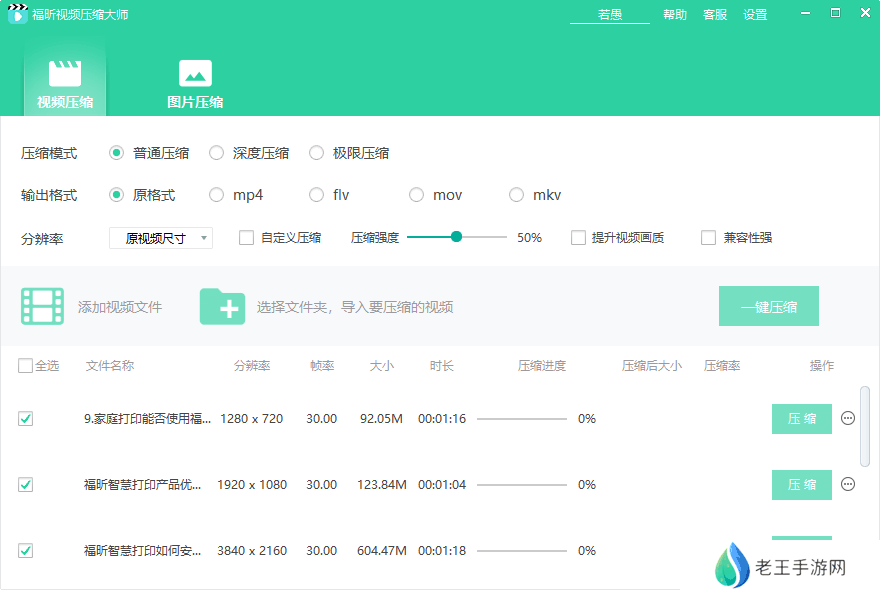Open the 原视频尺寸 resolution dropdown
This screenshot has width=880, height=590.
(x=160, y=237)
